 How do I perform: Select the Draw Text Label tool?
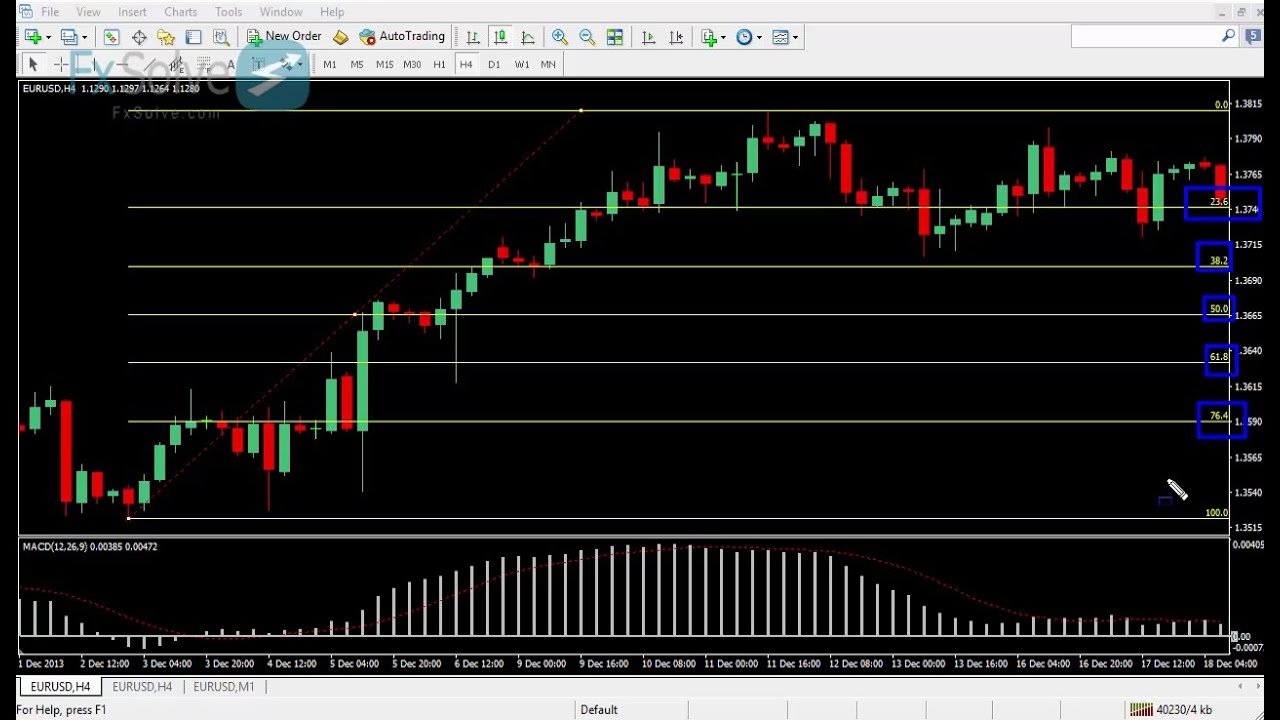(x=258, y=64)
